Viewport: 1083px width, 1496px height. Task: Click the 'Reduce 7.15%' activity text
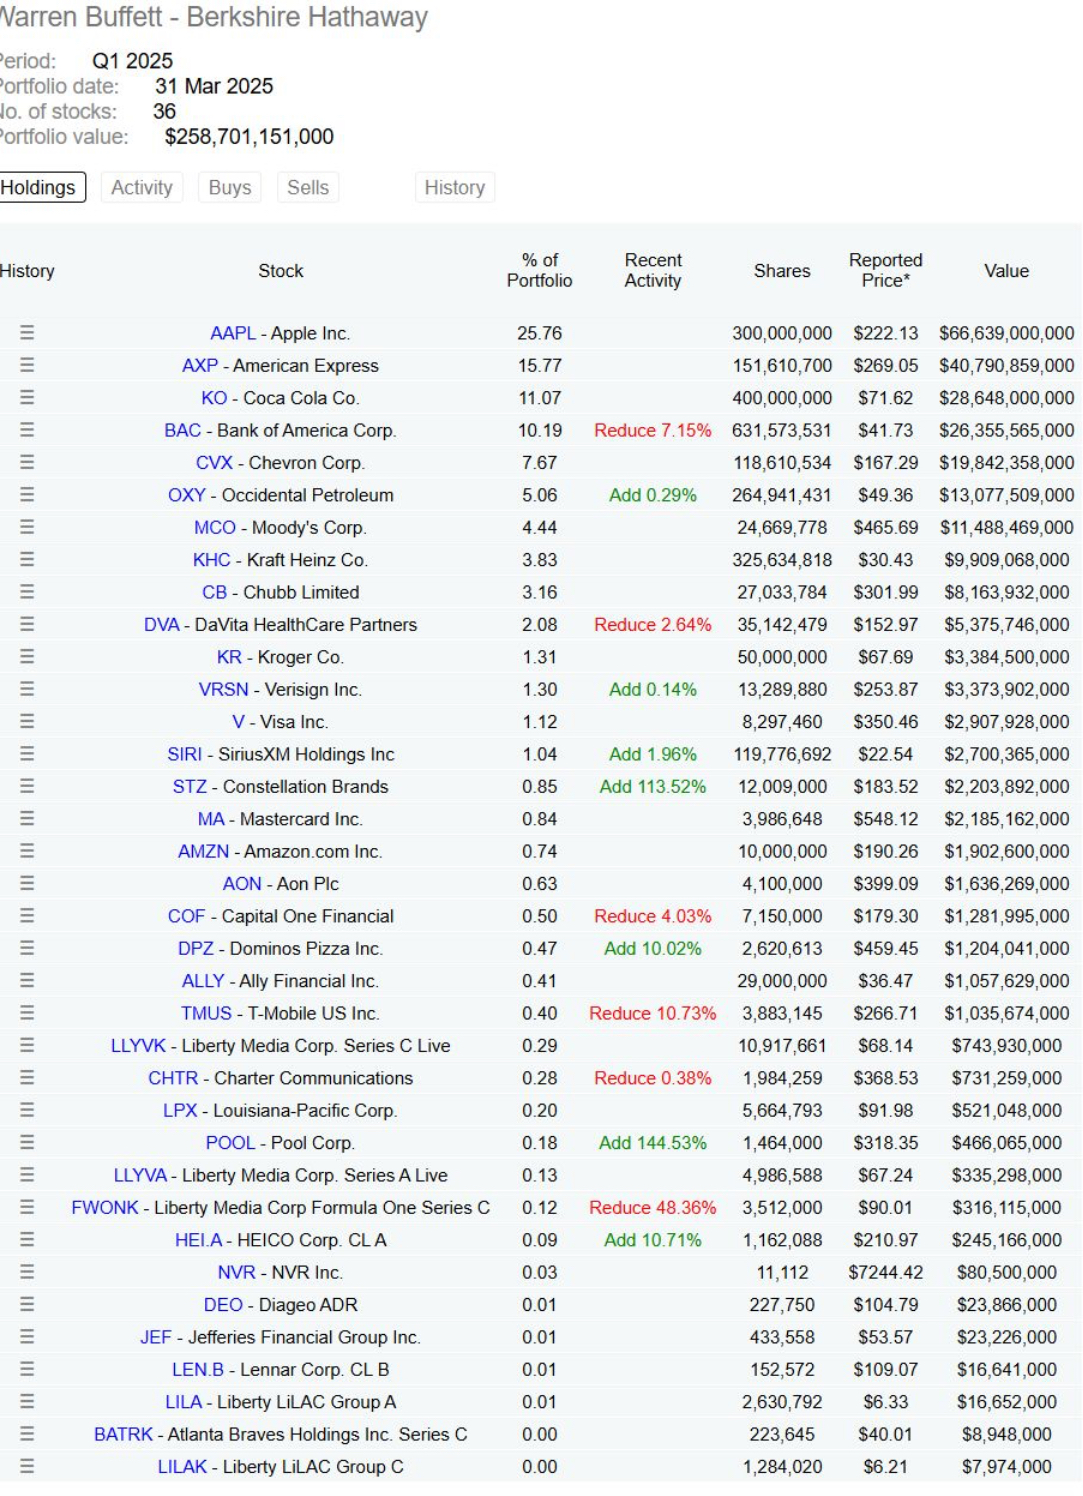pyautogui.click(x=653, y=430)
